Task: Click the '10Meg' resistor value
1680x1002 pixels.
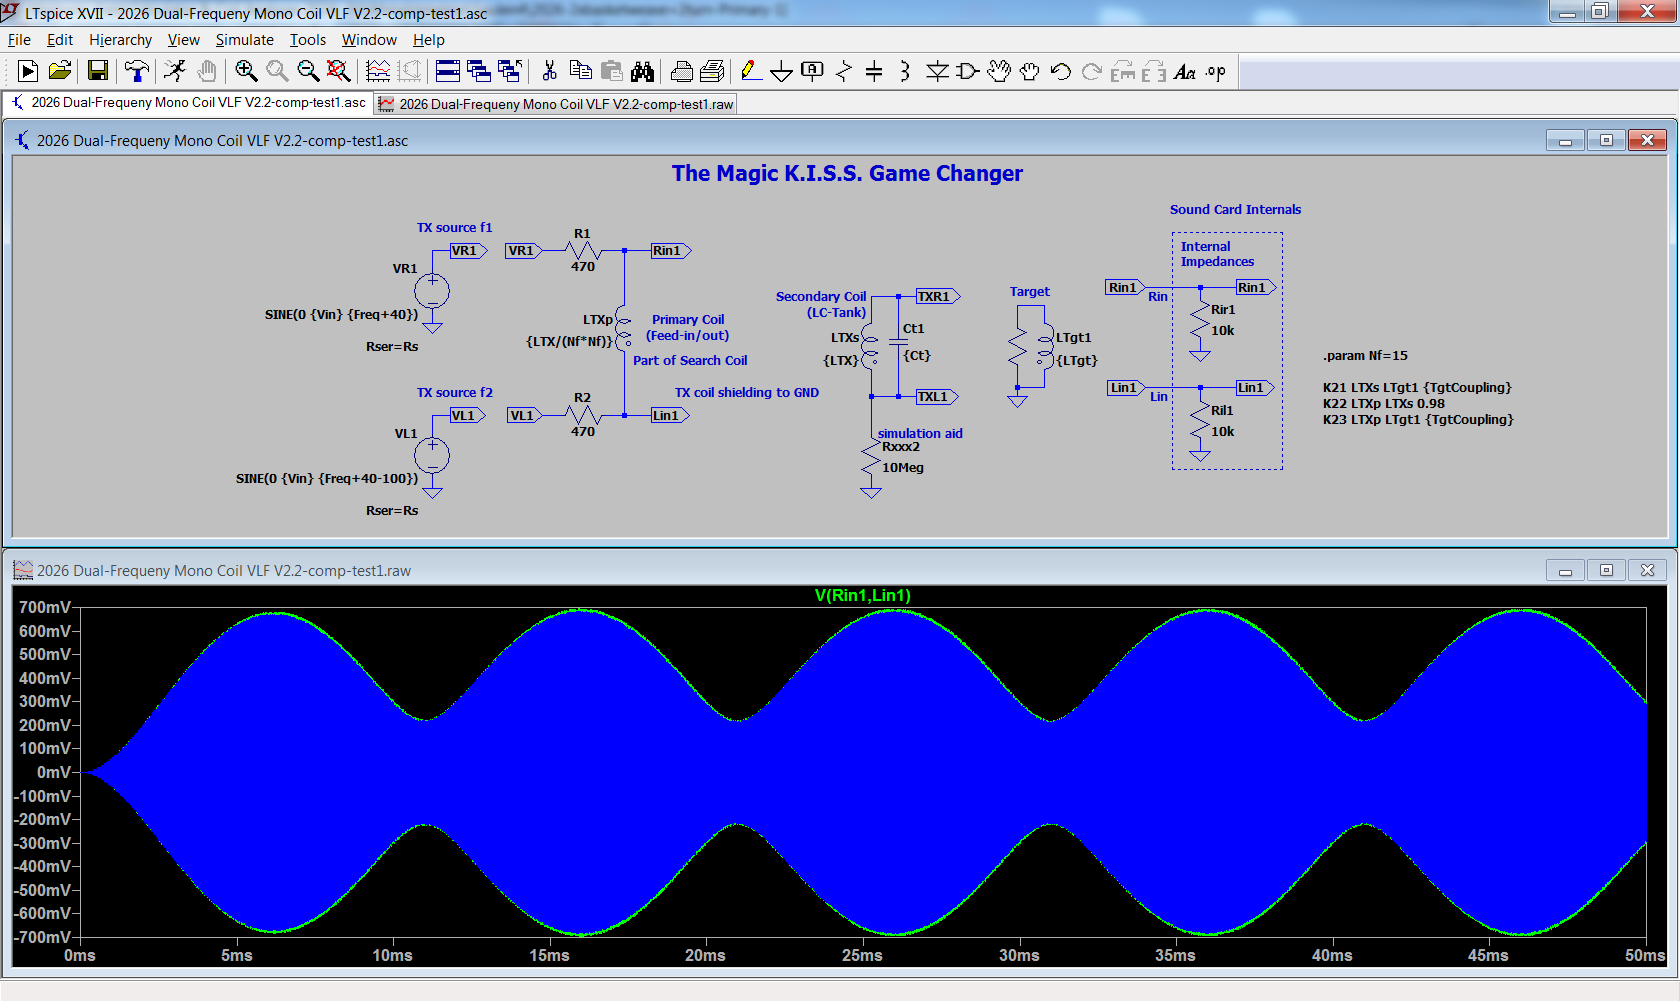Action: click(903, 467)
